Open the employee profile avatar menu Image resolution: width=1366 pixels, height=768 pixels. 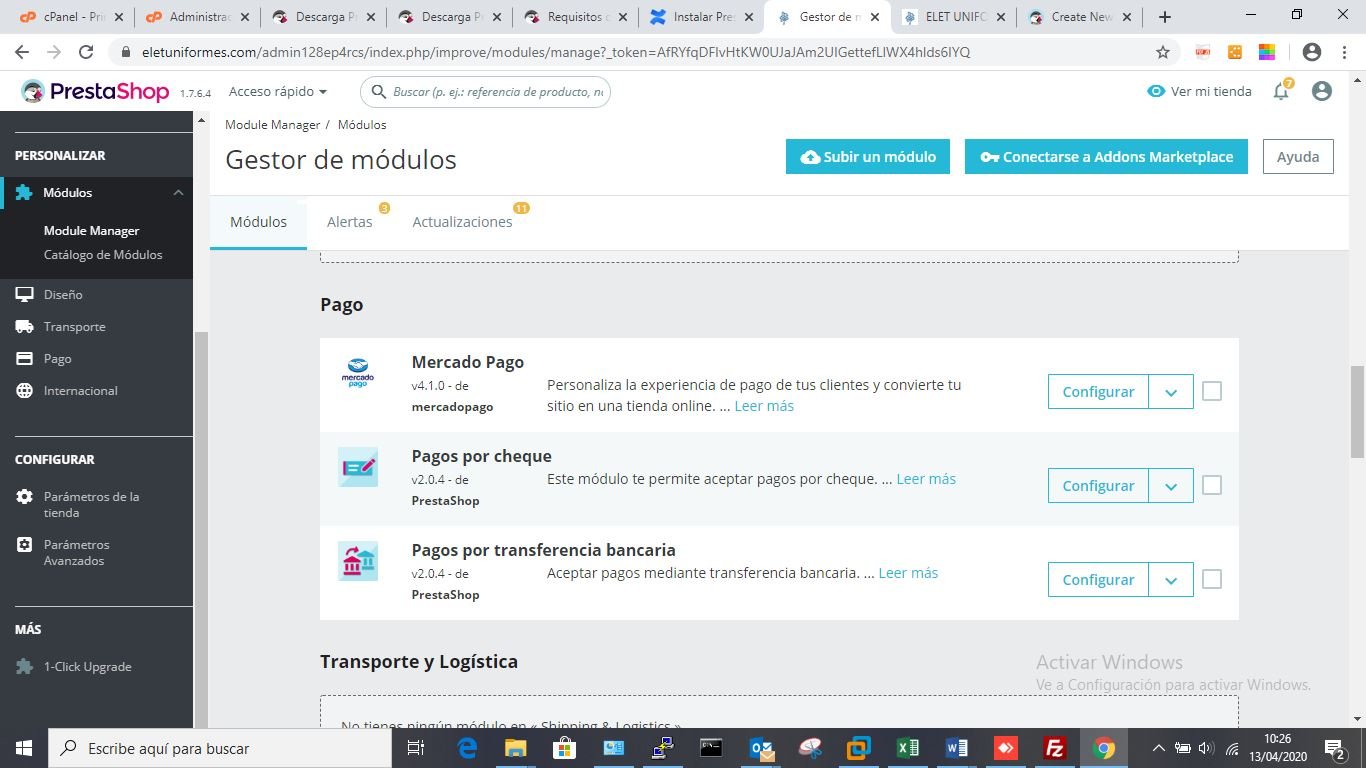click(1321, 91)
